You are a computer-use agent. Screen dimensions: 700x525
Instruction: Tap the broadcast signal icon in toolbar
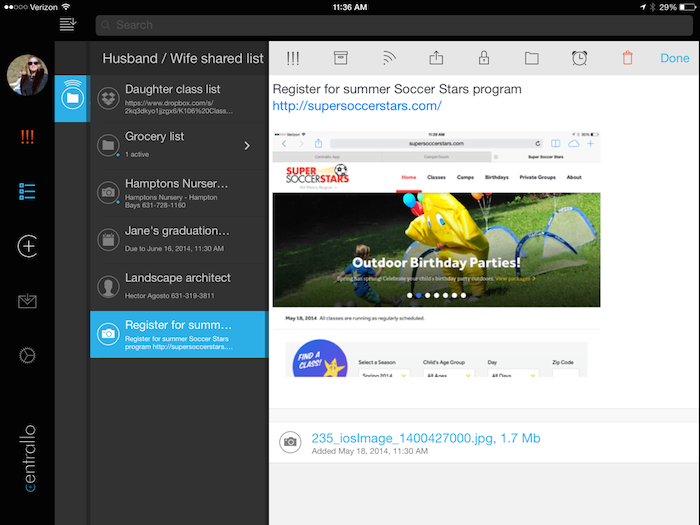(x=388, y=59)
